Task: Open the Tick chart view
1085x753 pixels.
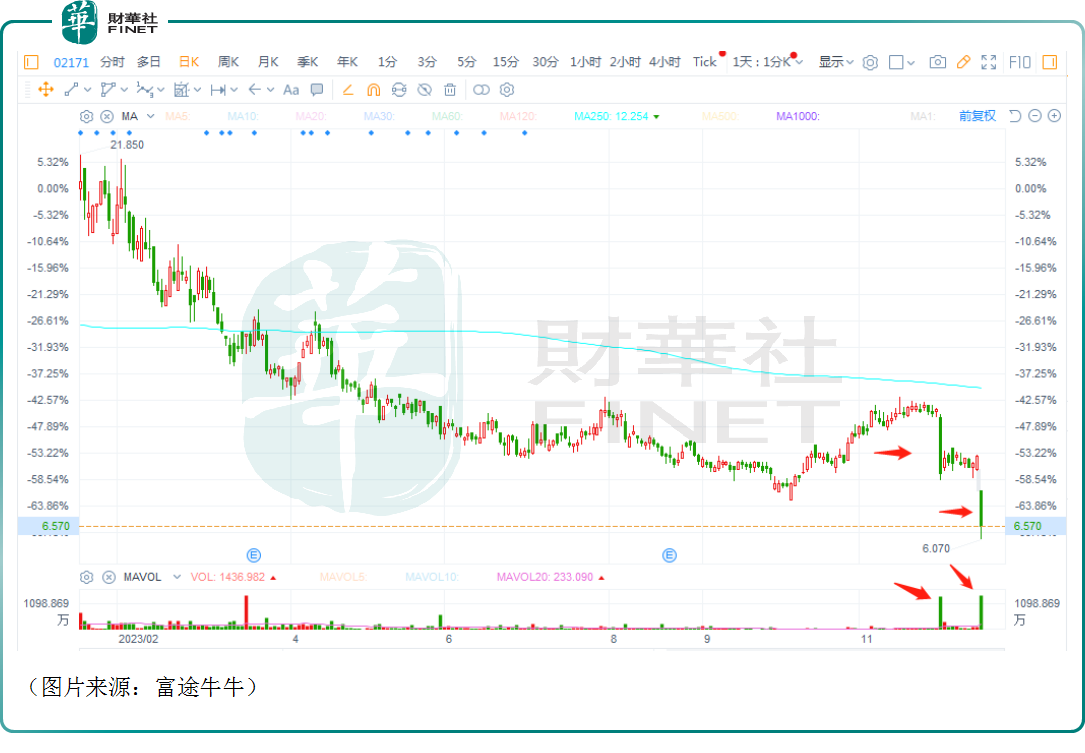Action: pos(705,62)
